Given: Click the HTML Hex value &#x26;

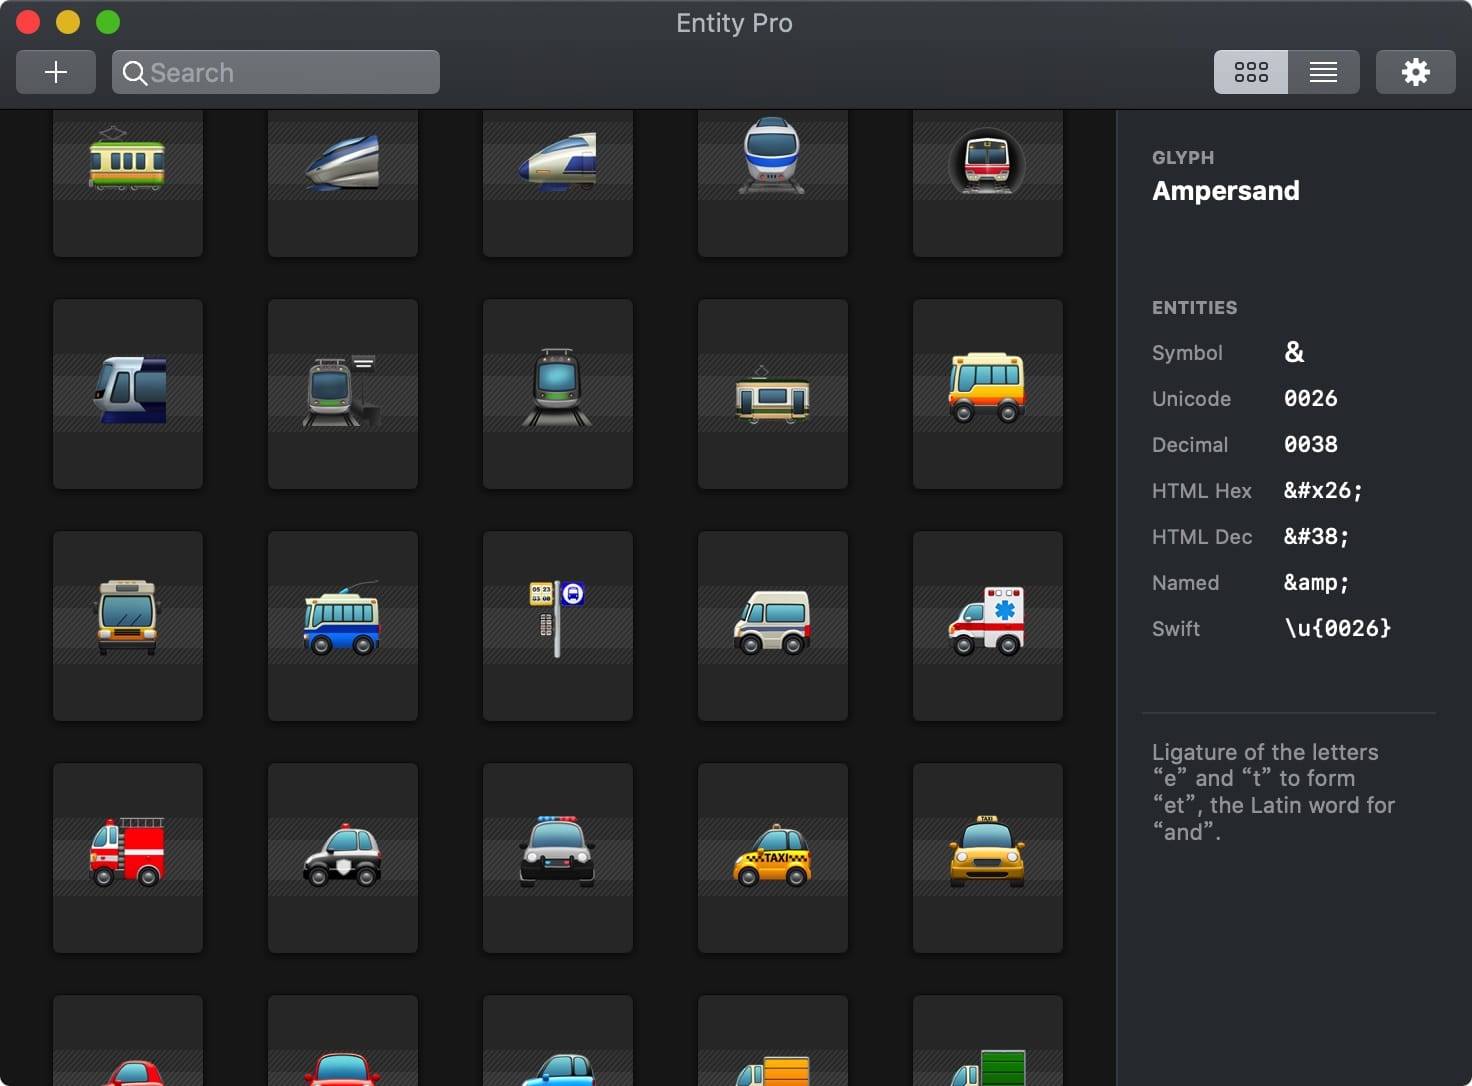Looking at the screenshot, I should (x=1323, y=490).
